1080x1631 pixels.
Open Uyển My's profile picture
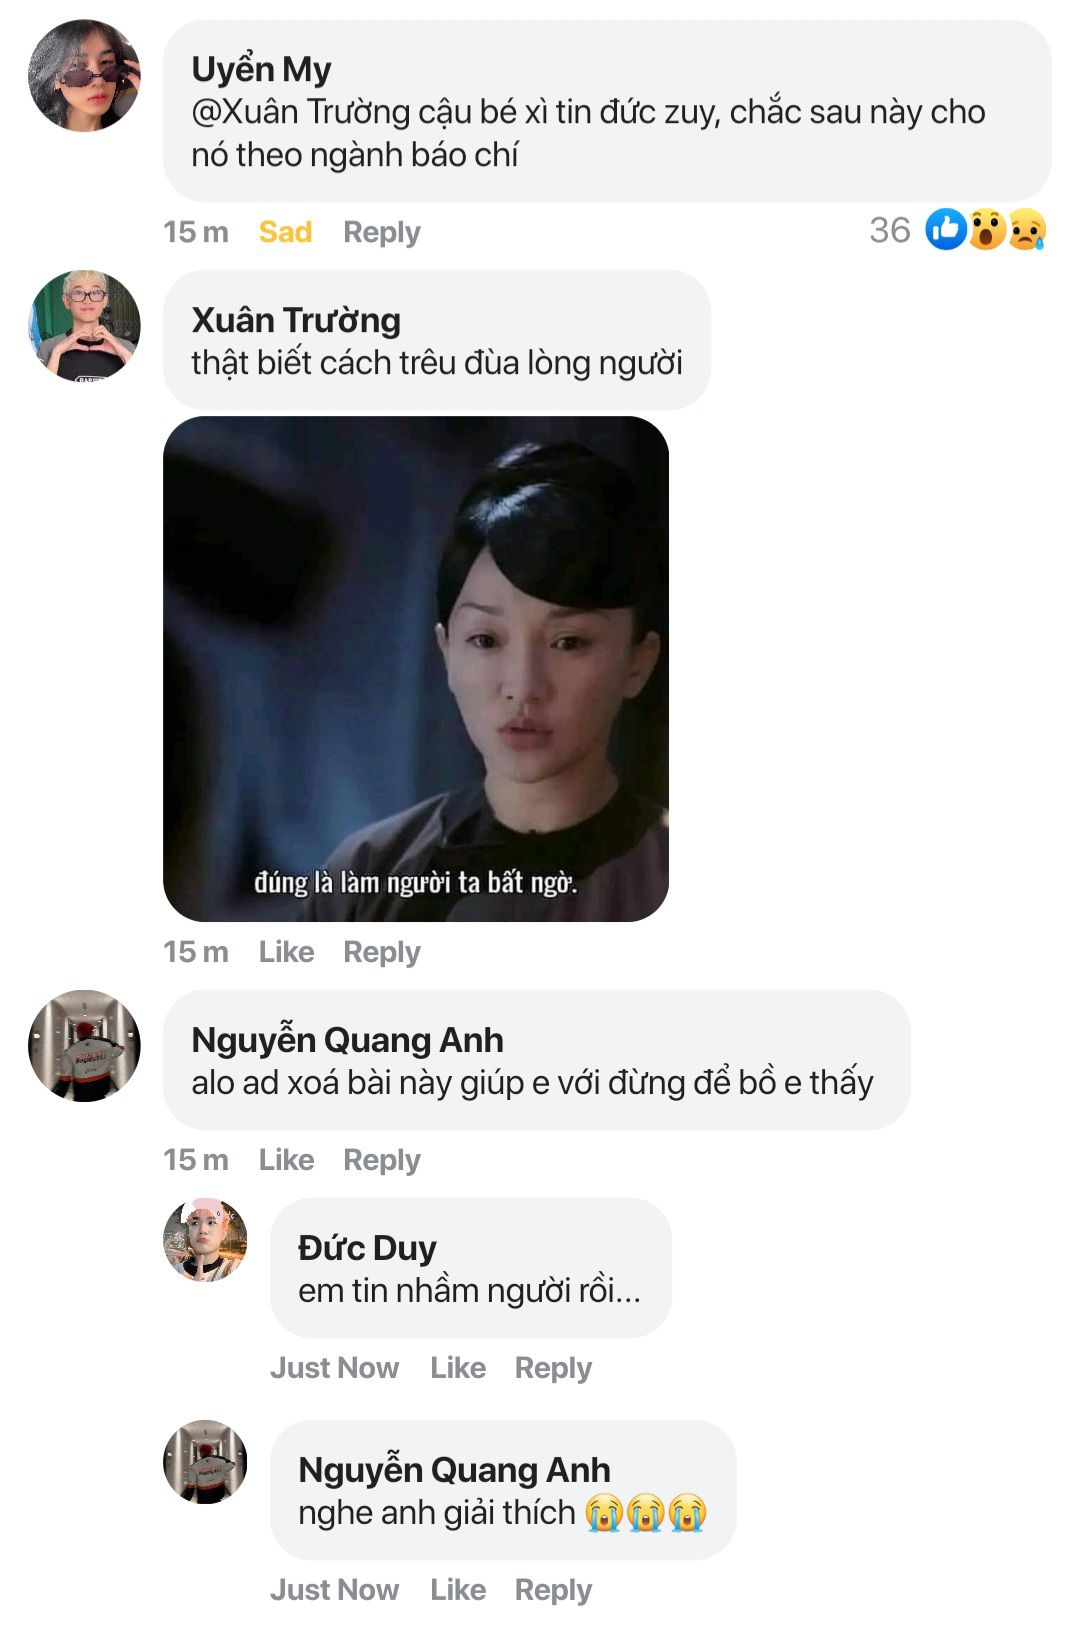click(84, 75)
